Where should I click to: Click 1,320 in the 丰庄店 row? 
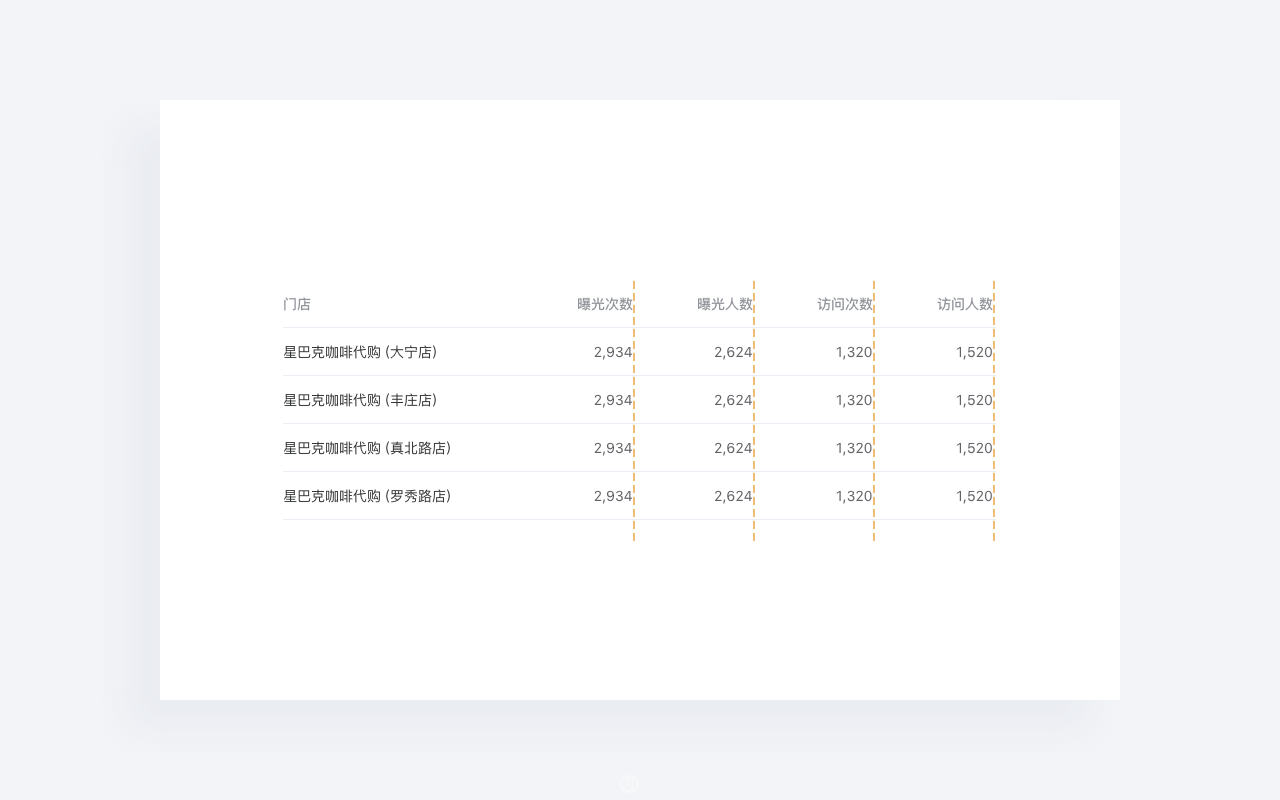[x=854, y=400]
